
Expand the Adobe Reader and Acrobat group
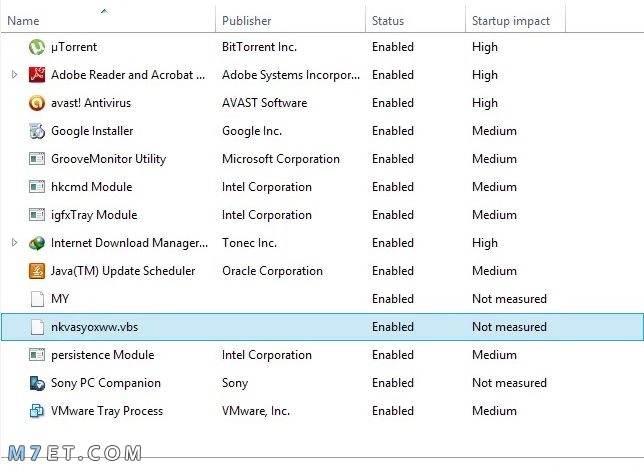coord(14,75)
